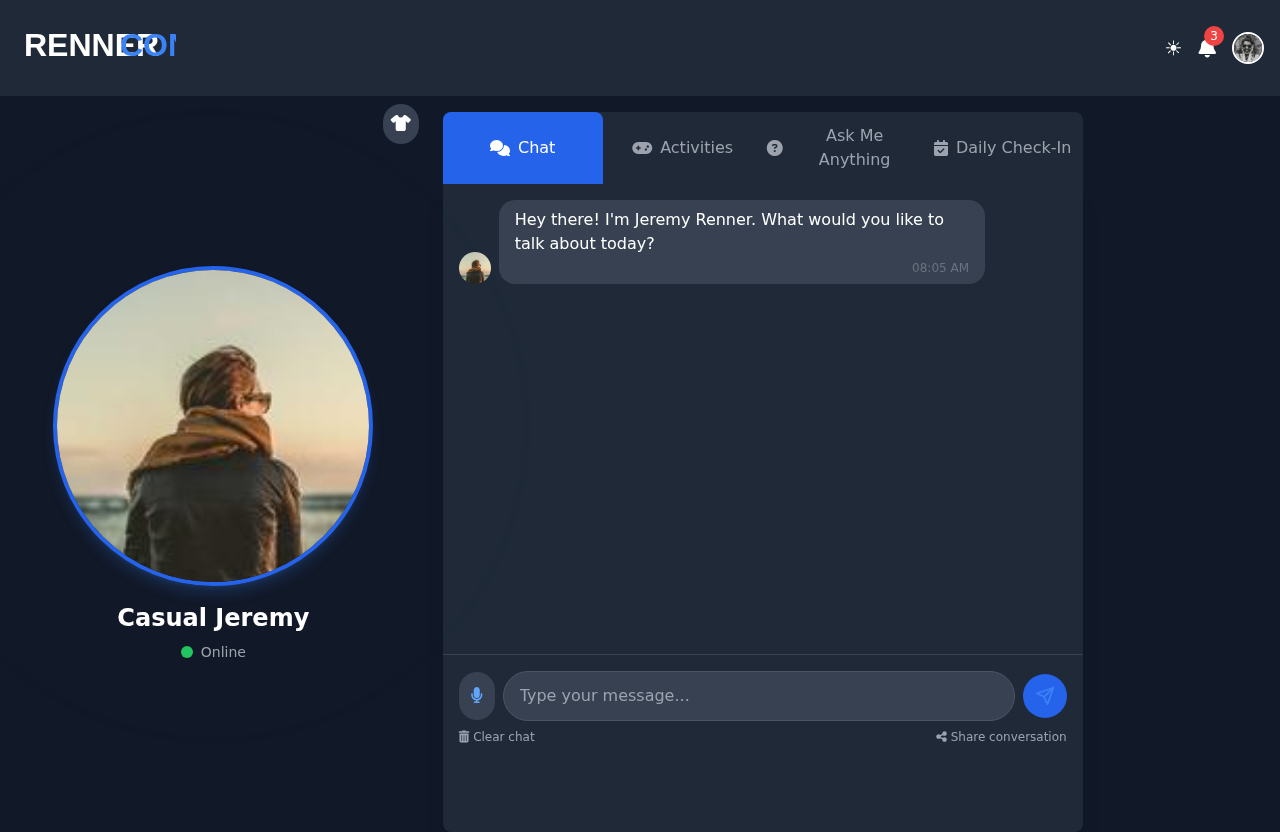Click the Casual Jeremy profile picture

click(213, 425)
